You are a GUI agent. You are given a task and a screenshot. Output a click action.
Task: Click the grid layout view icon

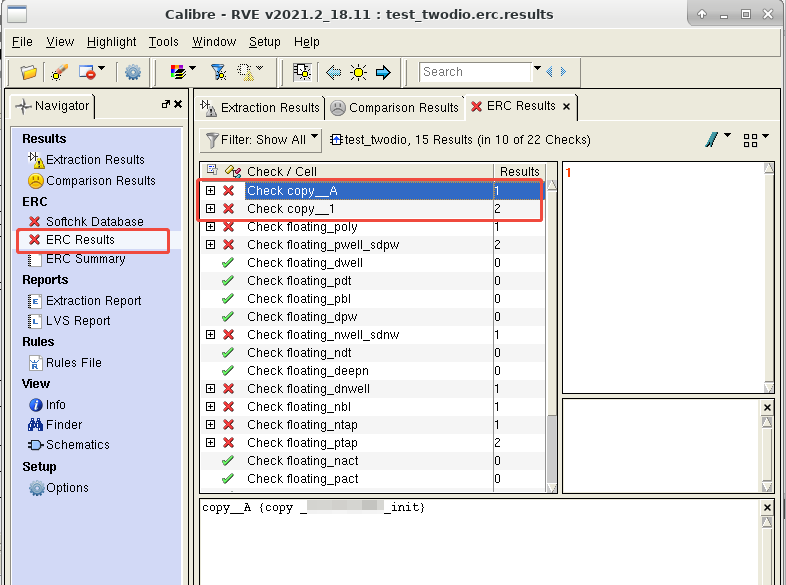750,140
